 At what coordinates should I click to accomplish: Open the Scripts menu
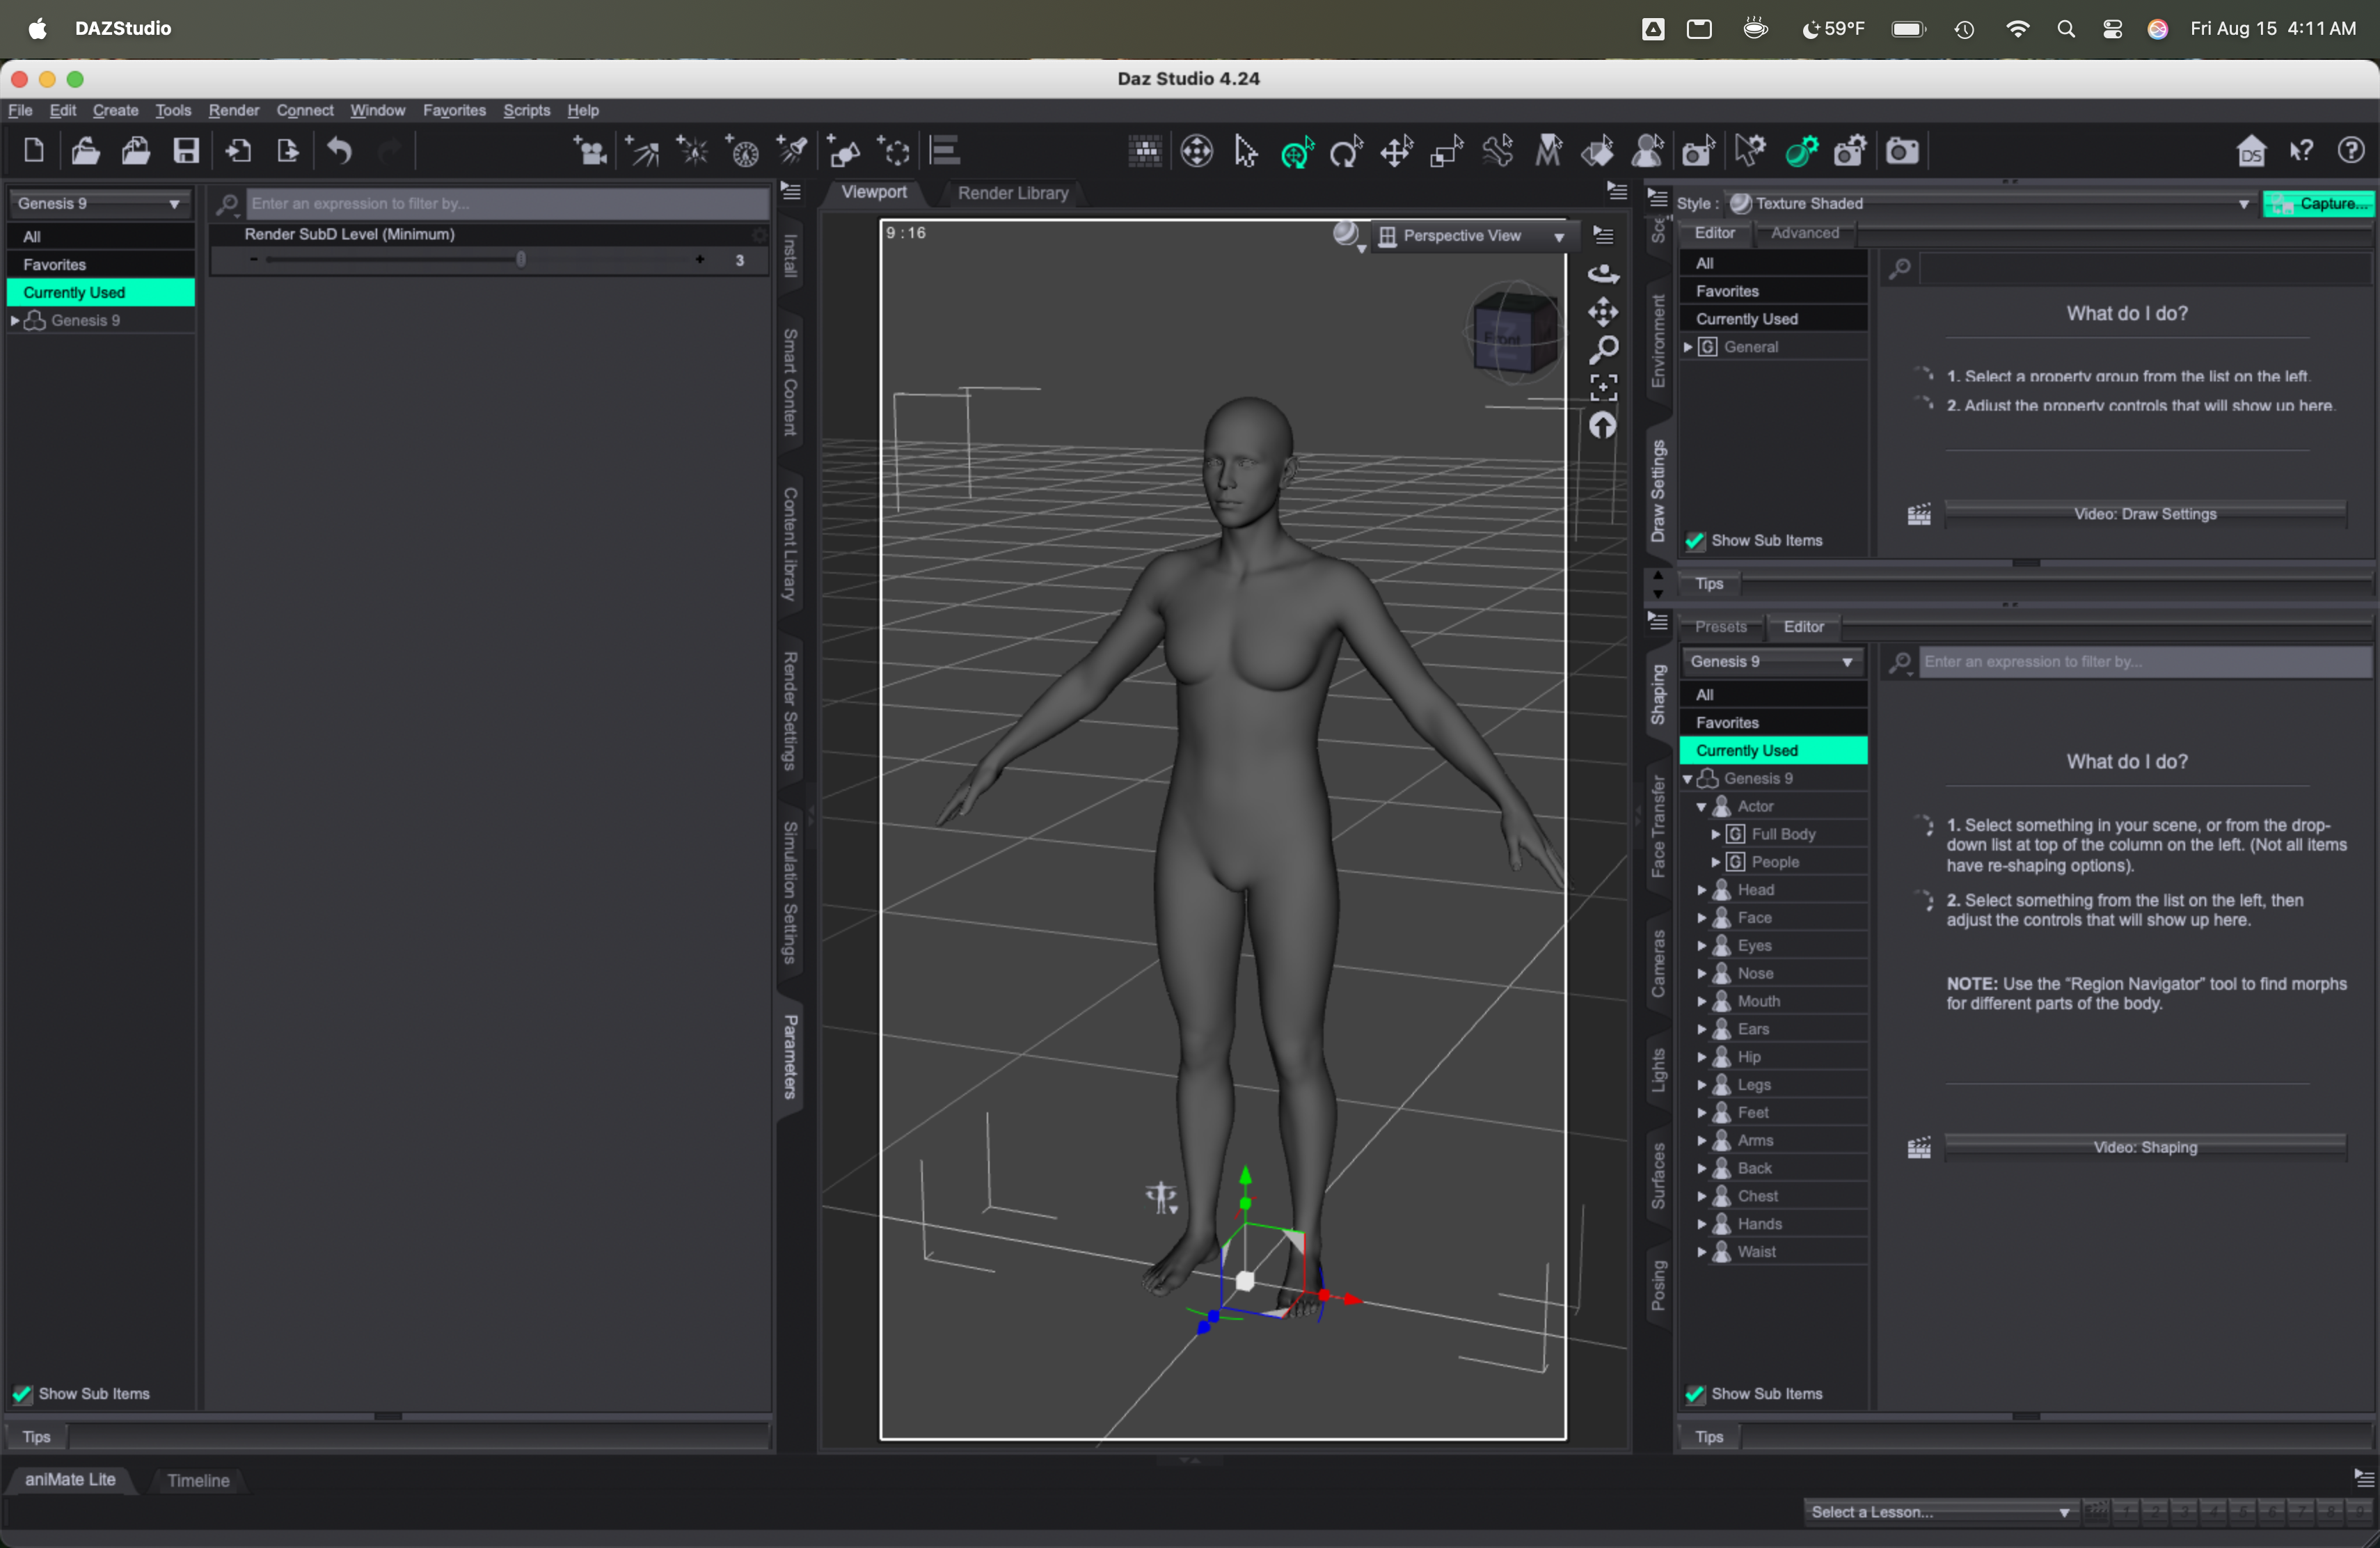point(526,110)
